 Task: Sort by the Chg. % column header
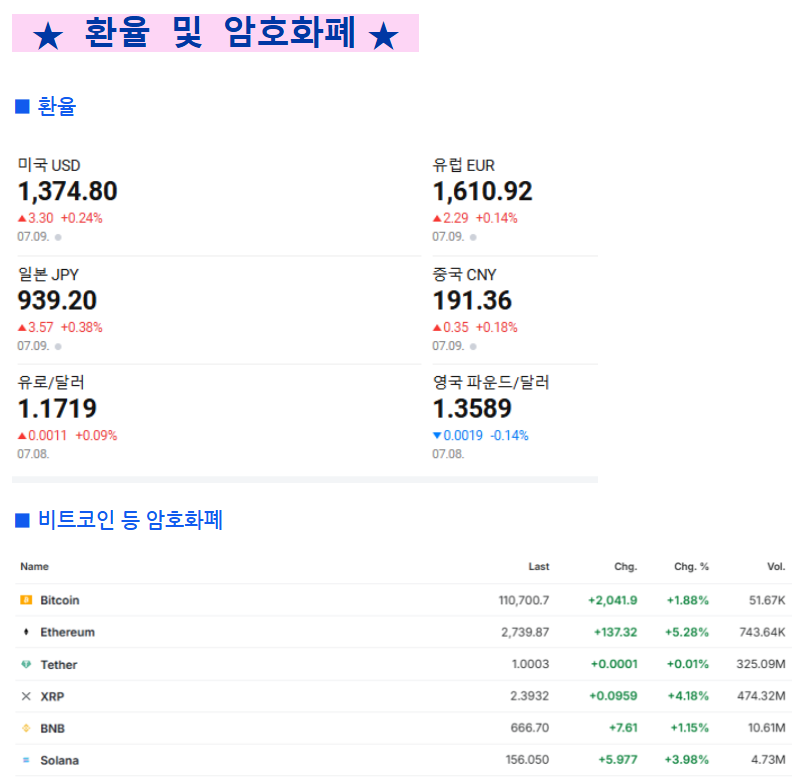(691, 567)
